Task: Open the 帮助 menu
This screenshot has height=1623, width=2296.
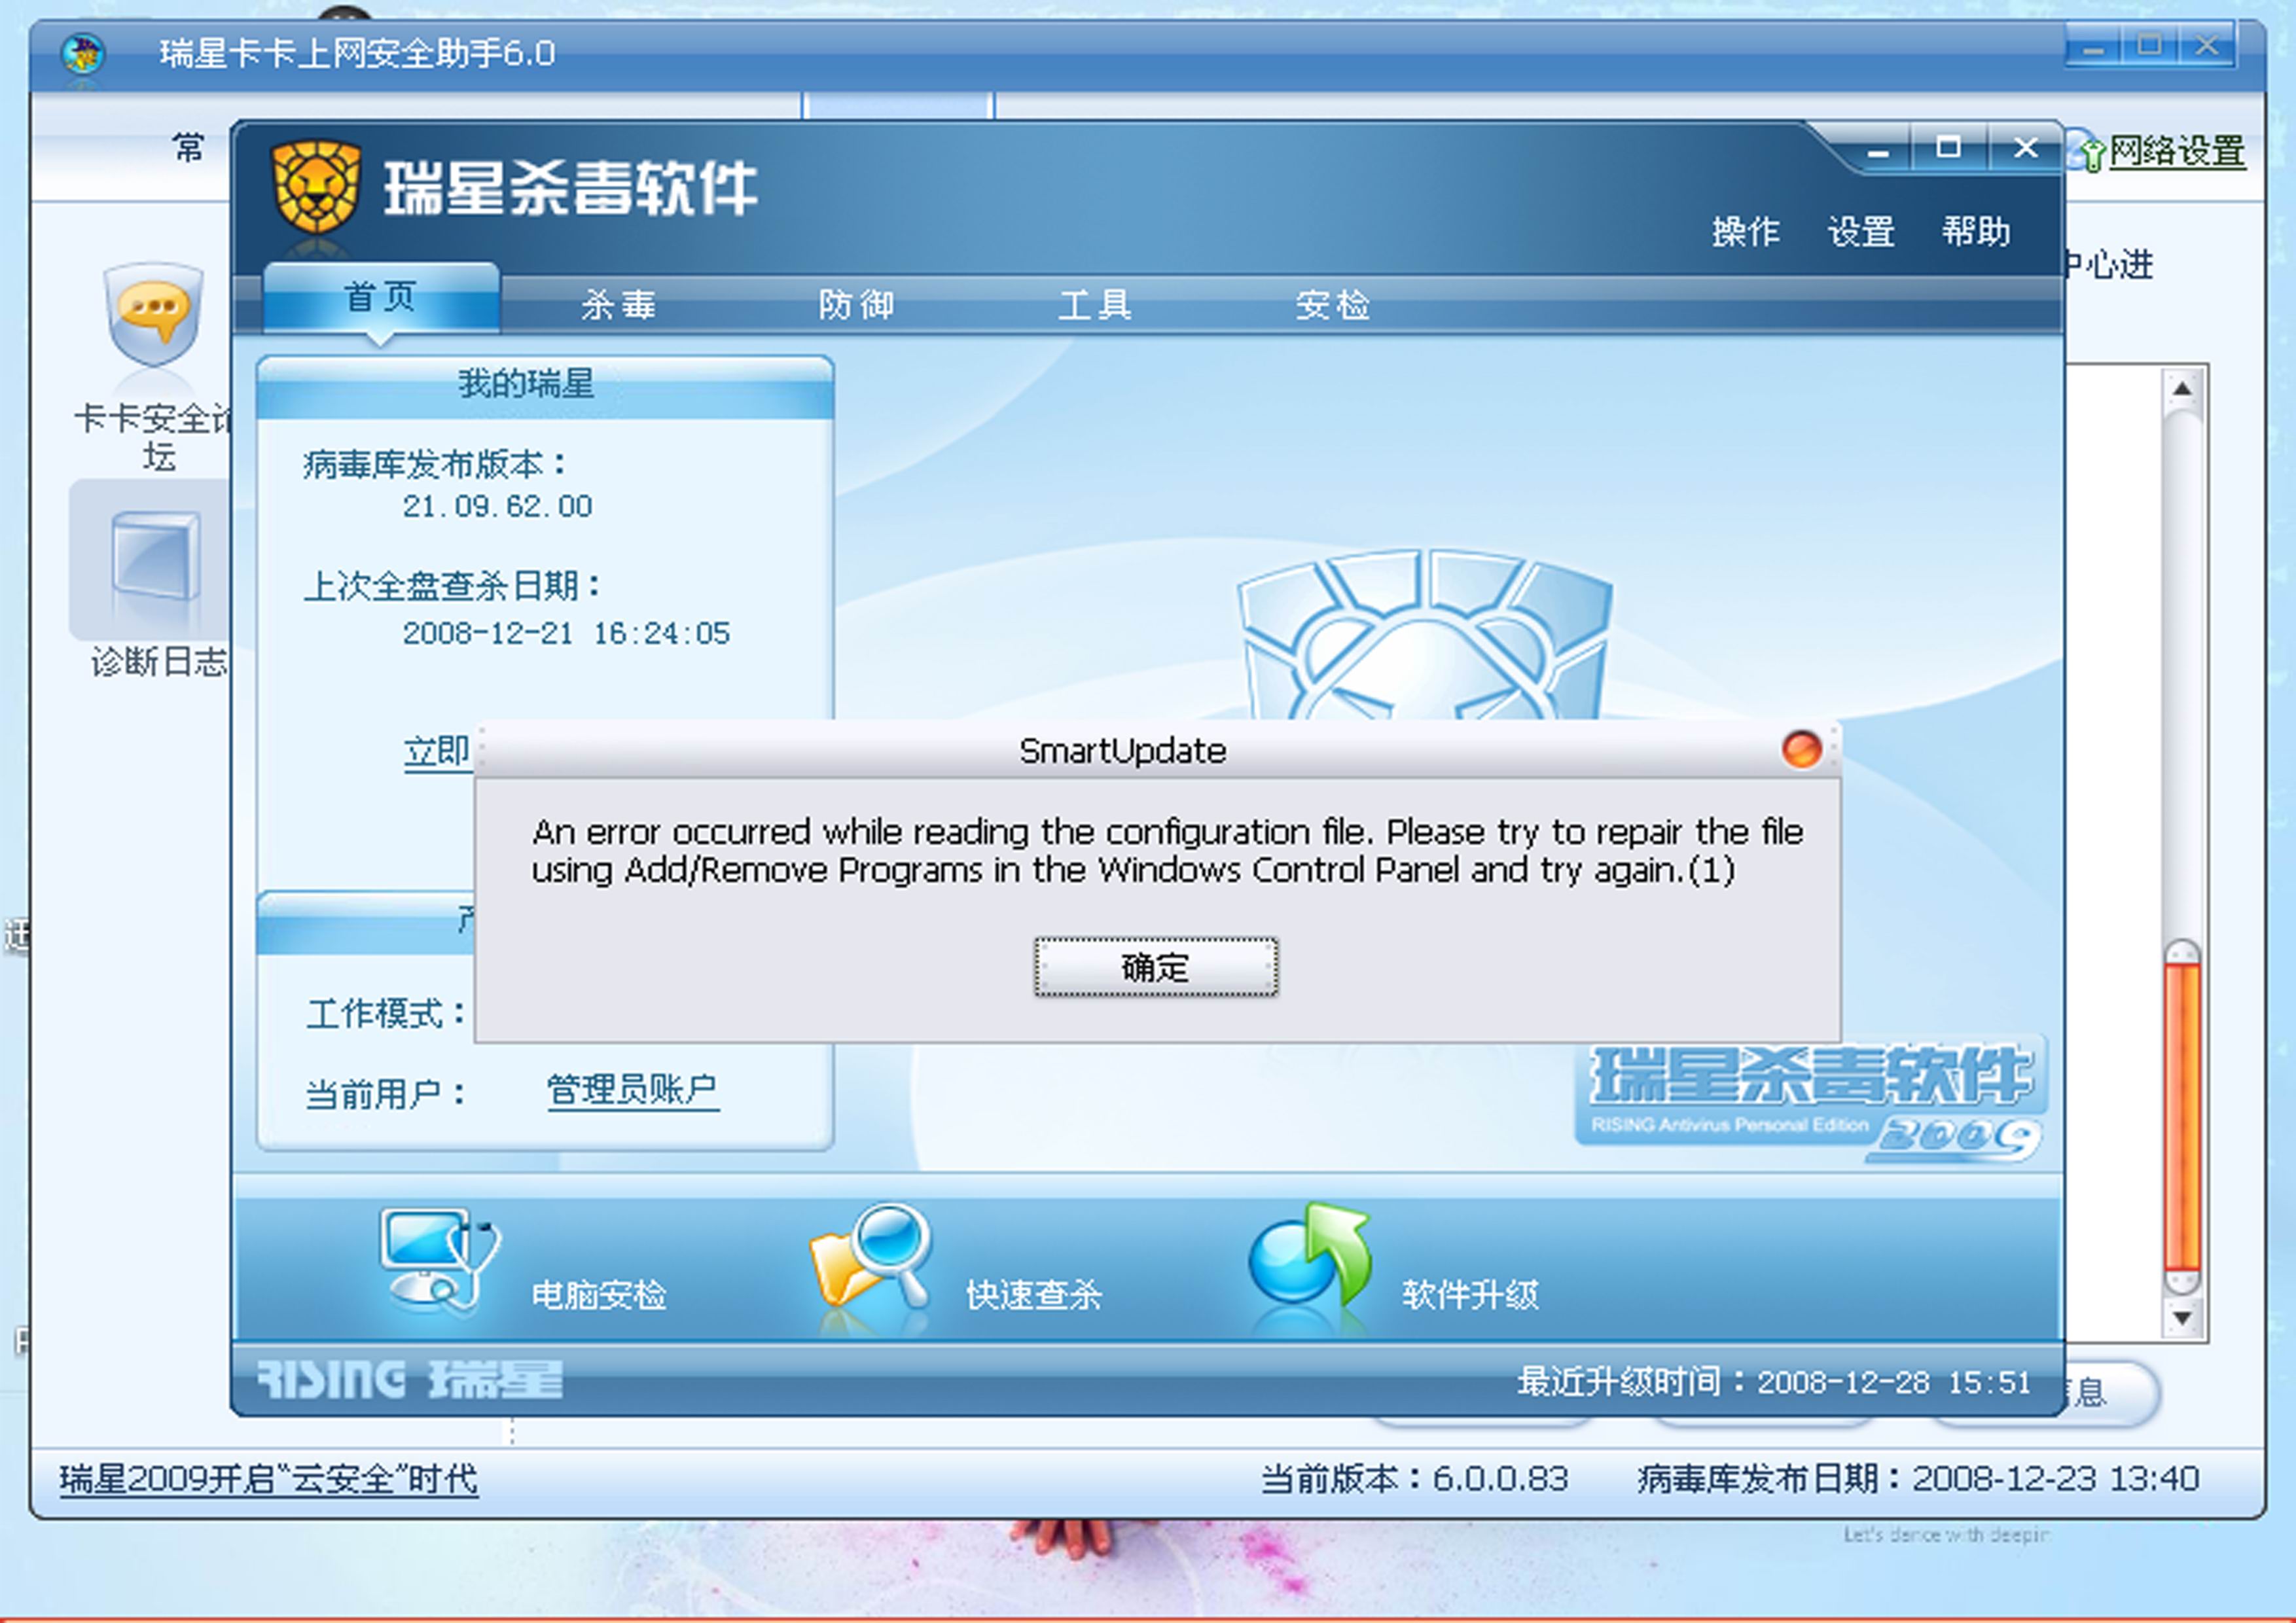Action: tap(1976, 231)
